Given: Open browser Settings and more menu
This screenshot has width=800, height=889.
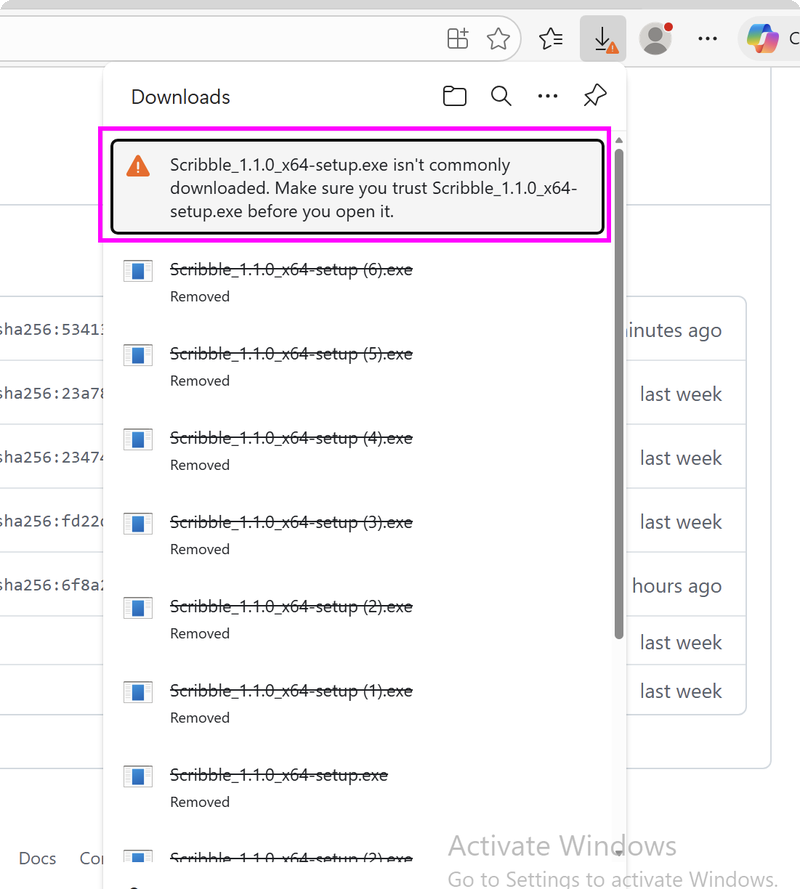Looking at the screenshot, I should click(708, 39).
